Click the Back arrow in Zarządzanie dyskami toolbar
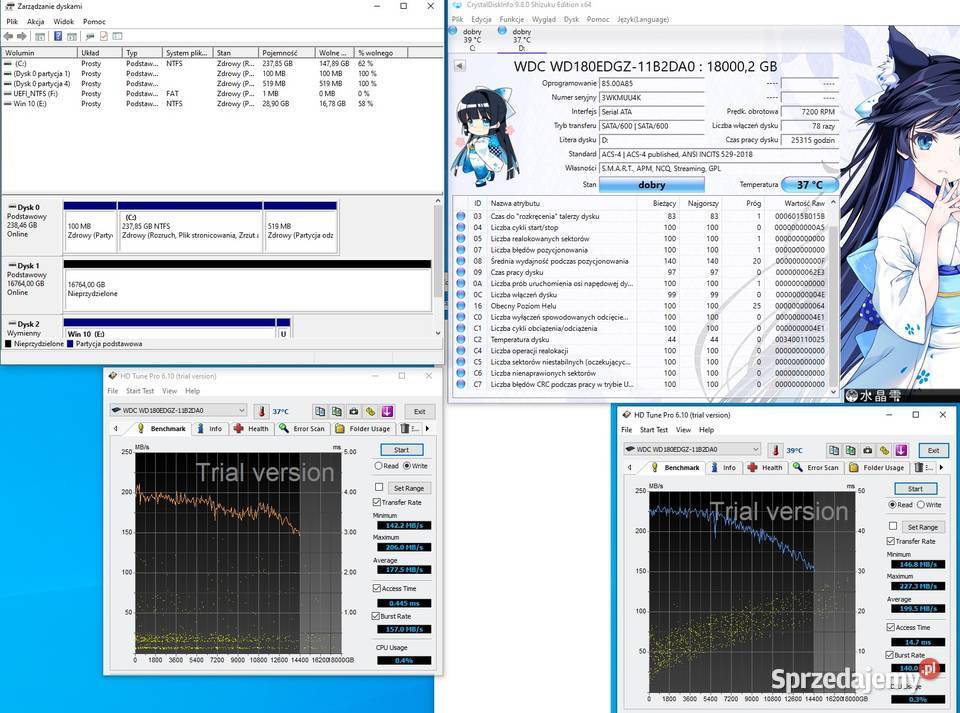The image size is (960, 713). pos(9,36)
